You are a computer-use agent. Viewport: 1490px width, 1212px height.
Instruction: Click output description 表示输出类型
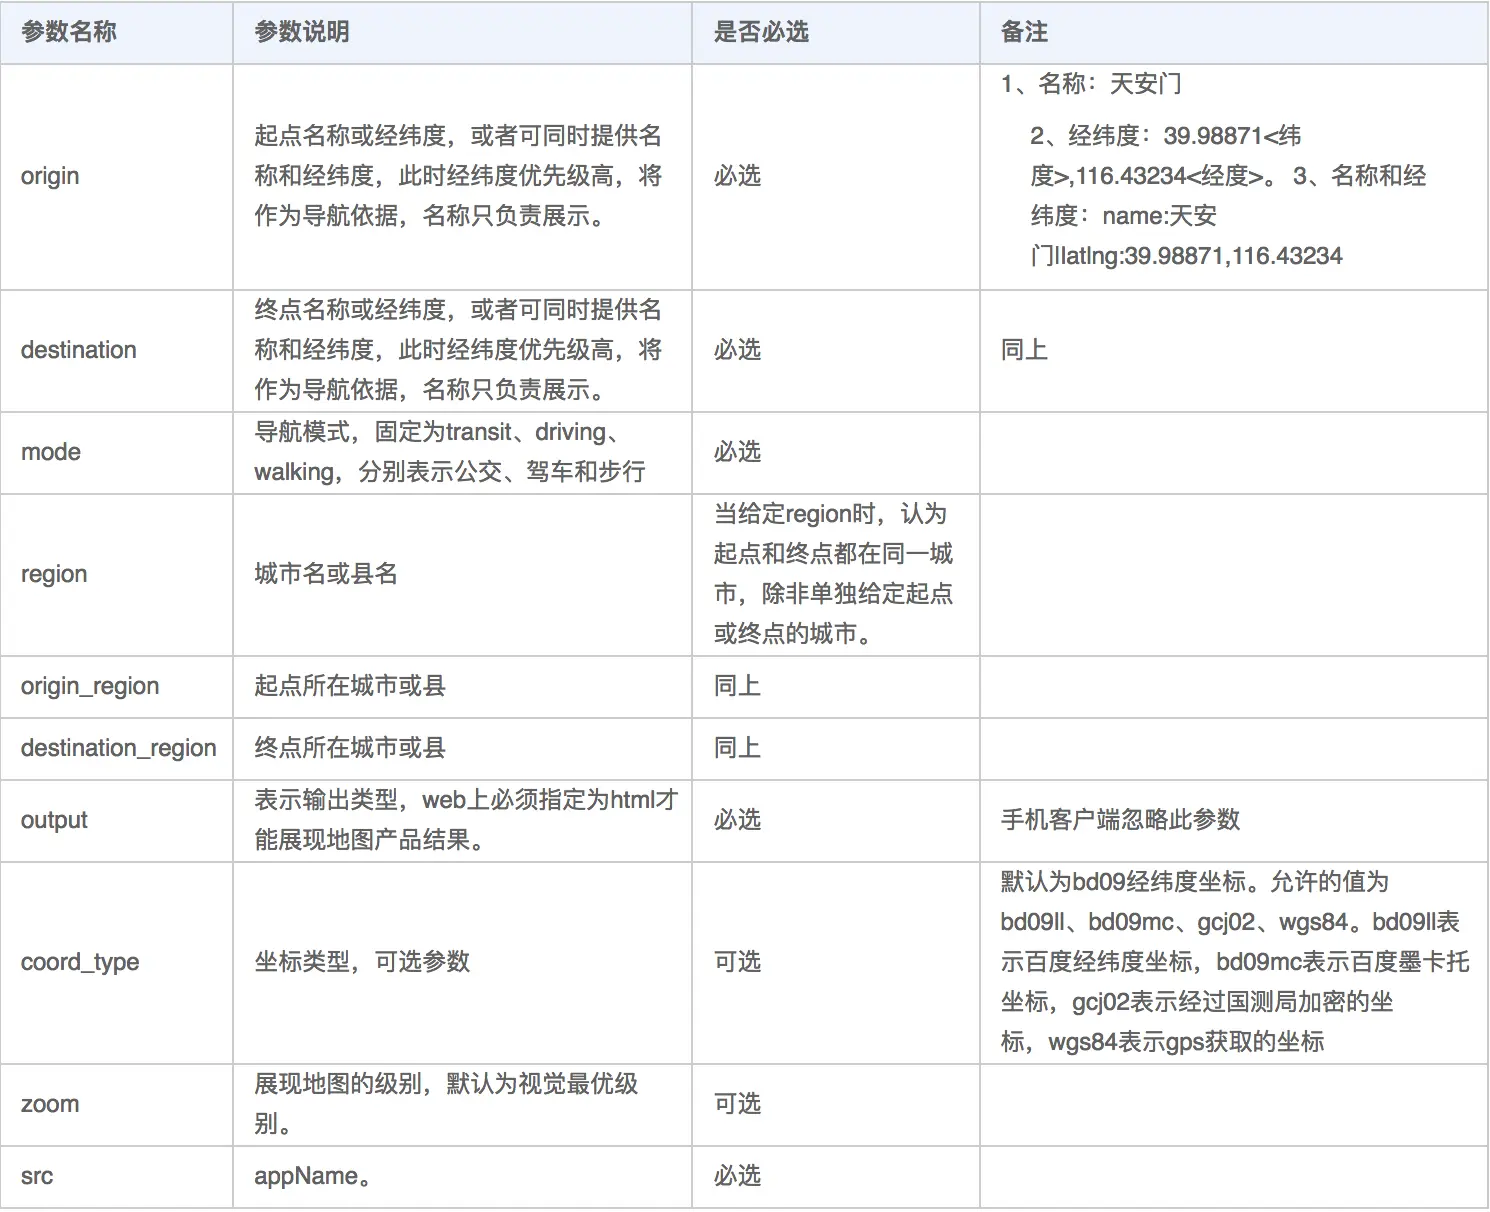pyautogui.click(x=466, y=820)
